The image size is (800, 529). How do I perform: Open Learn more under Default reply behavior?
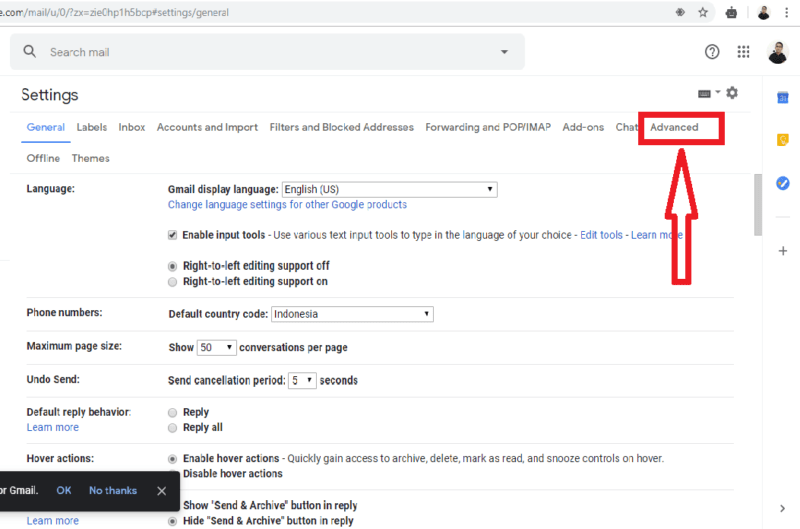coord(53,427)
